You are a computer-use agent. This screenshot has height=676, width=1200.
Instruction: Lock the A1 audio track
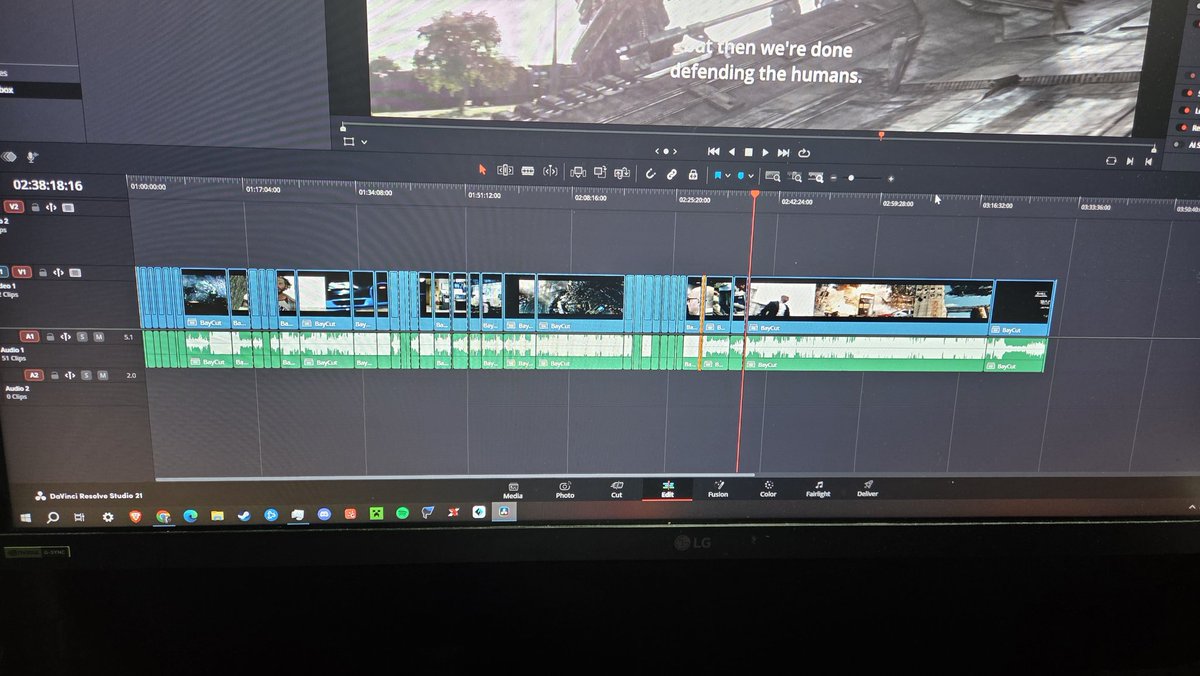point(50,337)
